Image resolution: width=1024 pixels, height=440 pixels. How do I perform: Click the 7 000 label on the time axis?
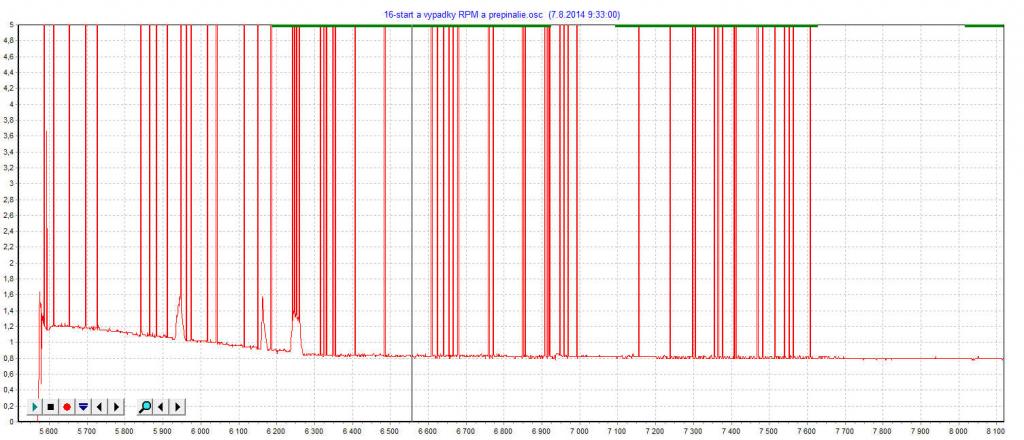579,432
